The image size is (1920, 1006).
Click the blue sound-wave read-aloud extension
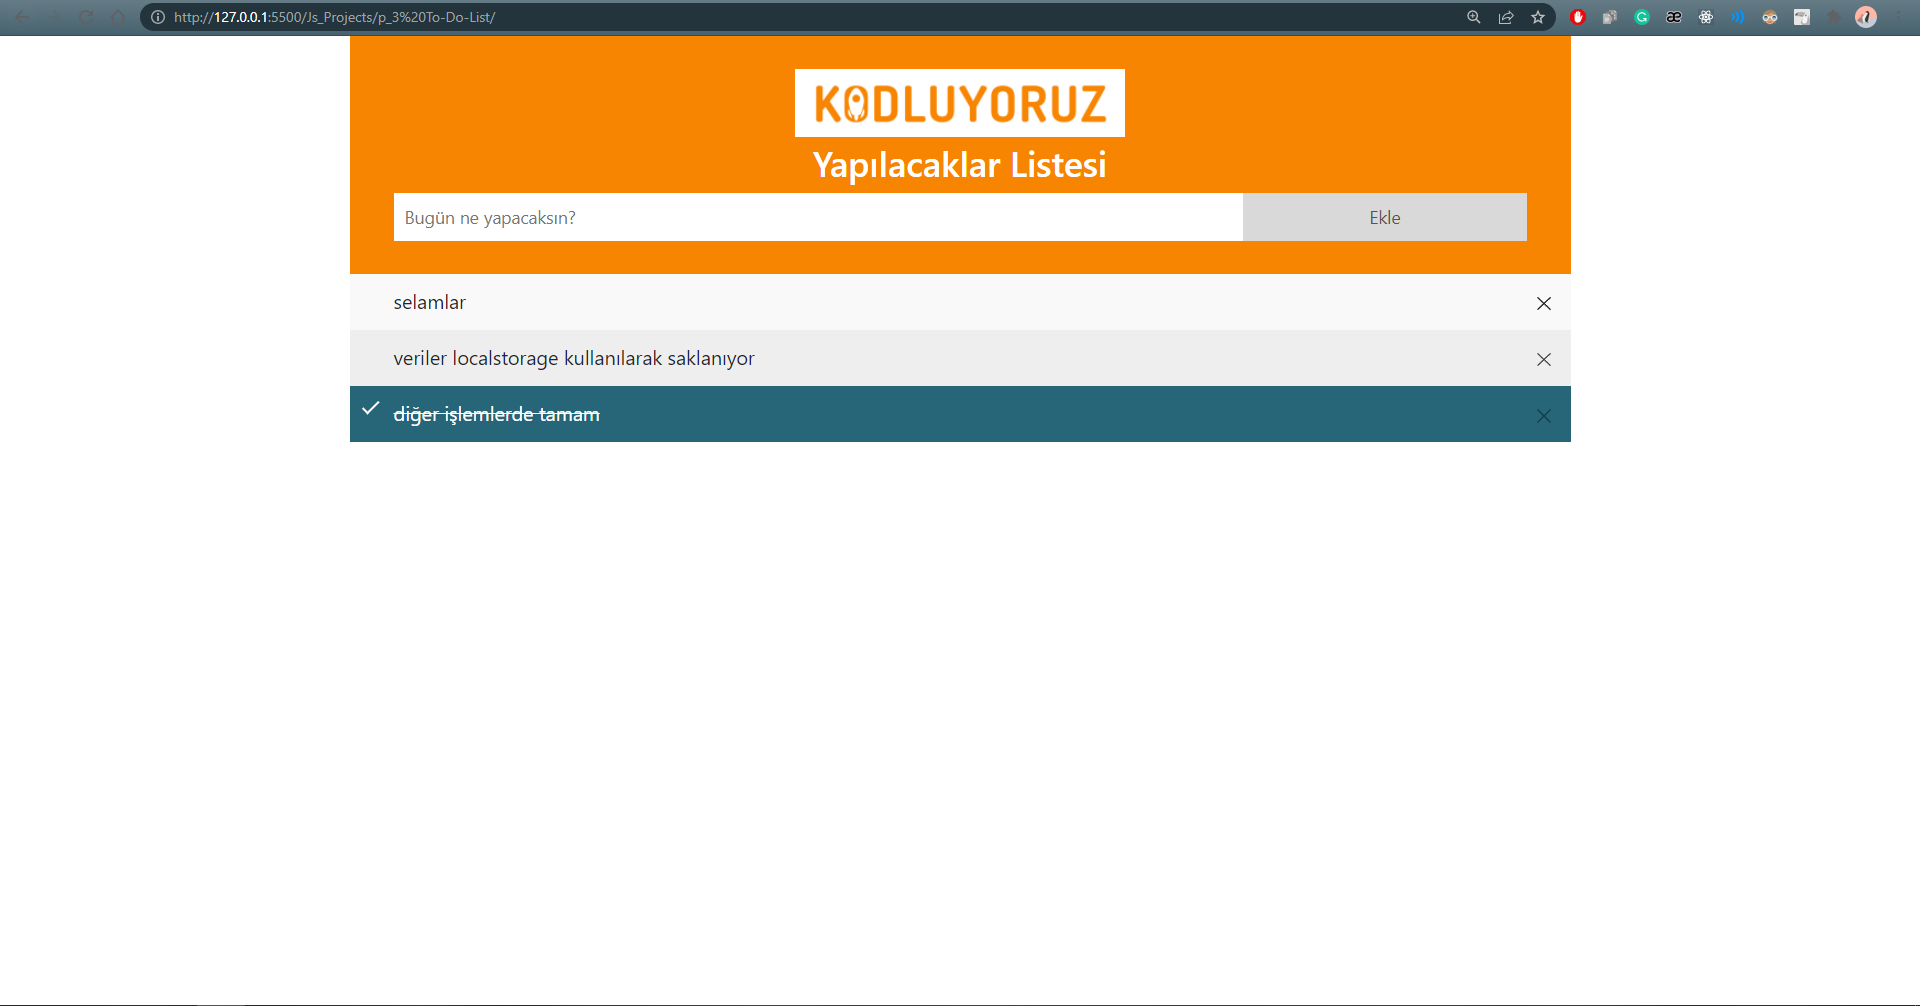point(1738,17)
